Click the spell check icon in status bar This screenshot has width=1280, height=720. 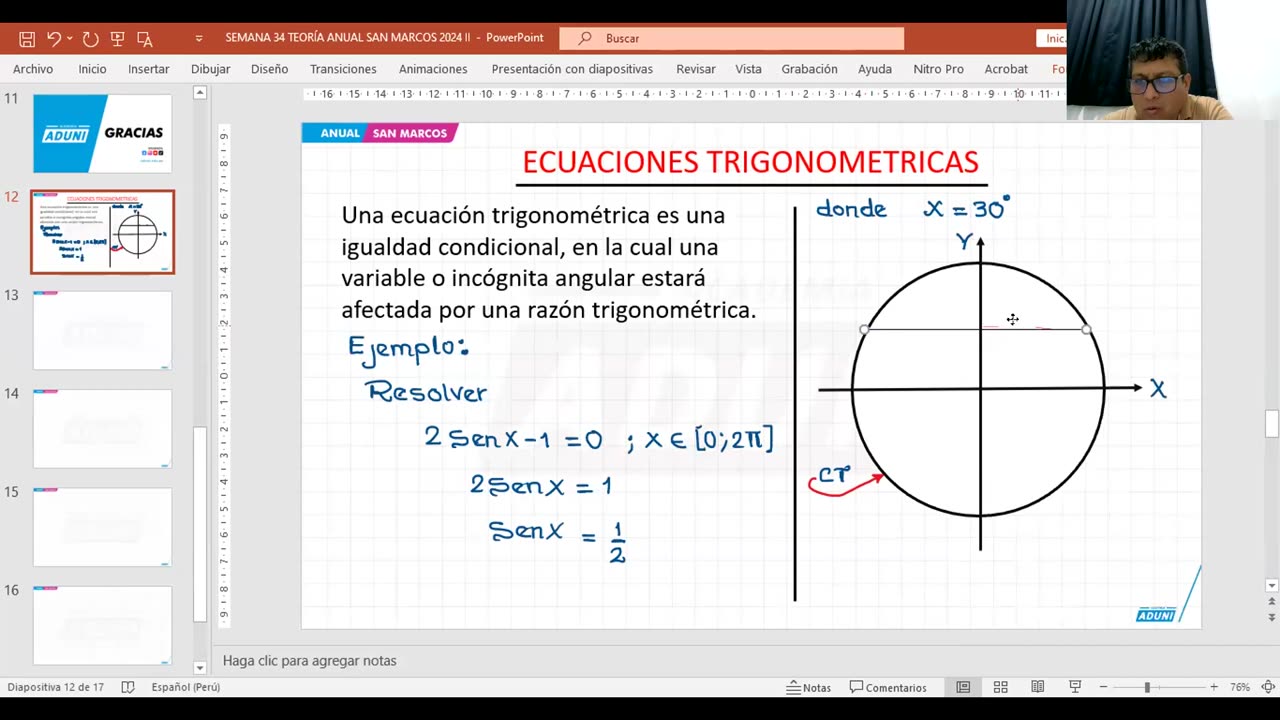128,687
